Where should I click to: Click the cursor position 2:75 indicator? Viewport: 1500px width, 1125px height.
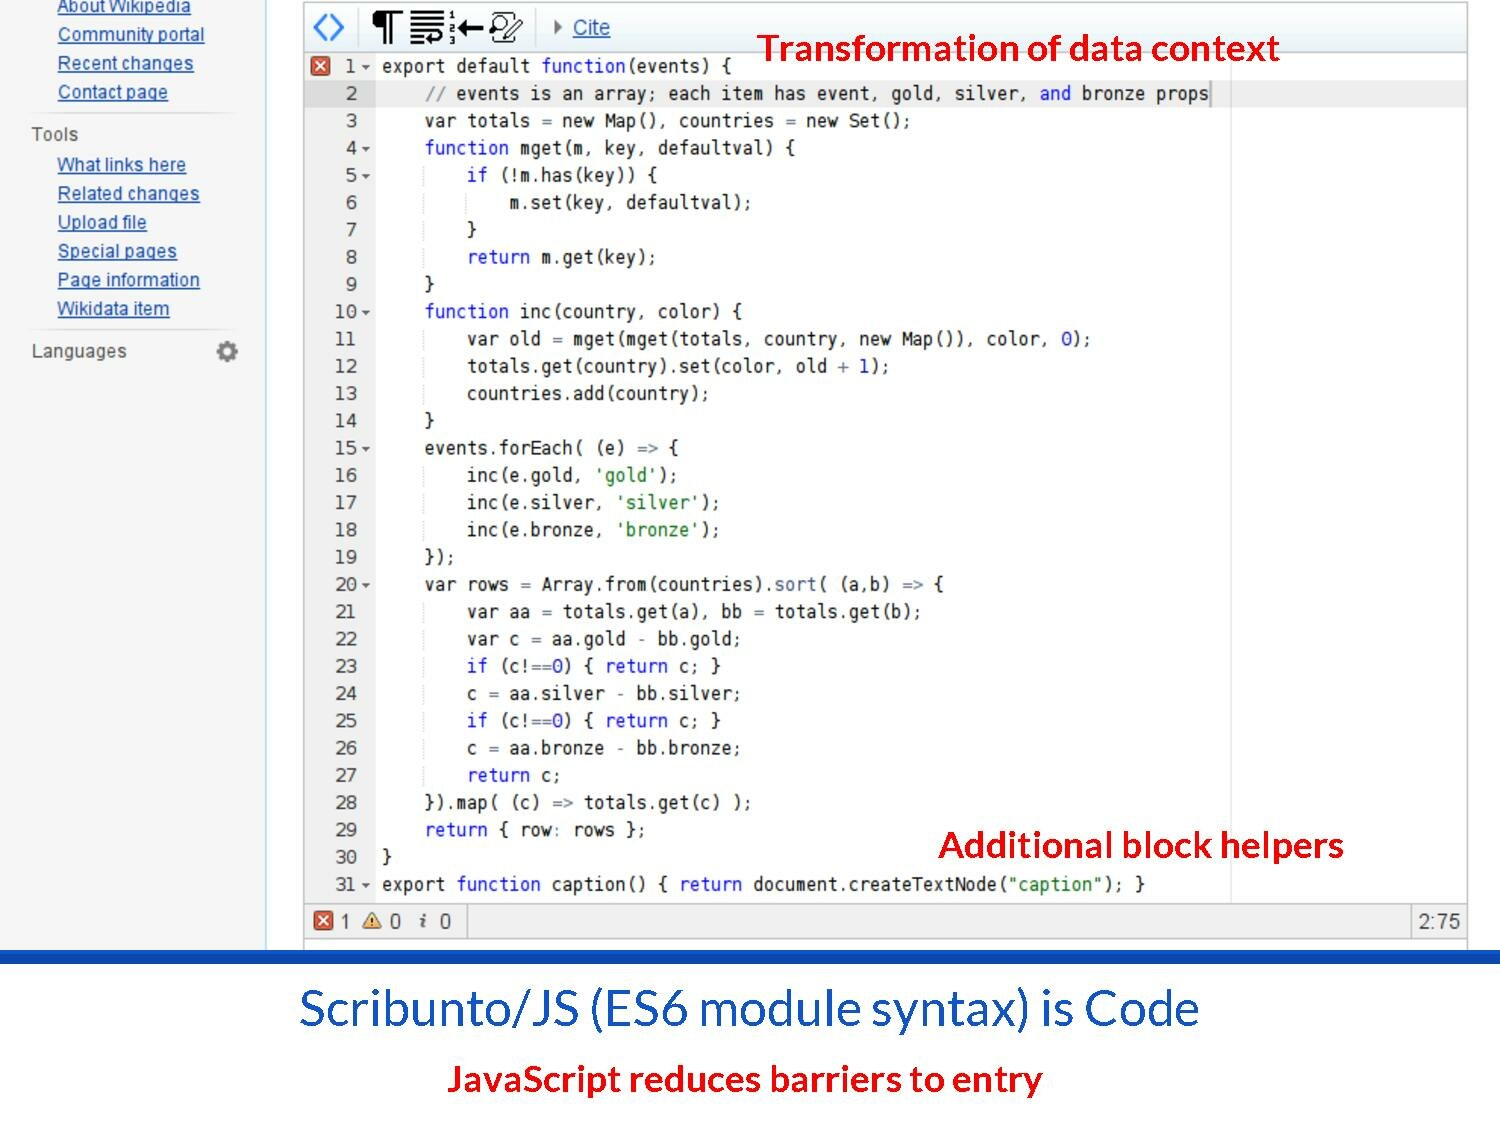tap(1439, 921)
